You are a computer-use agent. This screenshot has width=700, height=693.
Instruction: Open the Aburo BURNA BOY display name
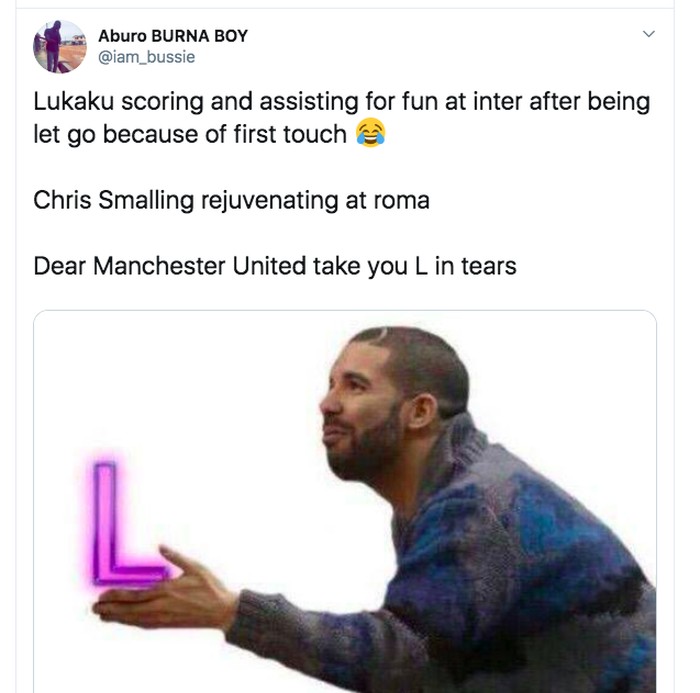pyautogui.click(x=173, y=36)
